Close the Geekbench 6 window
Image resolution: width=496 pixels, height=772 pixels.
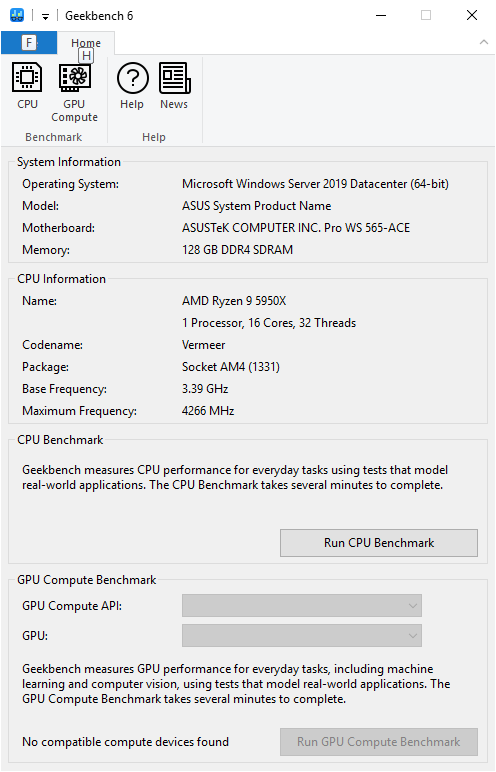coord(472,15)
